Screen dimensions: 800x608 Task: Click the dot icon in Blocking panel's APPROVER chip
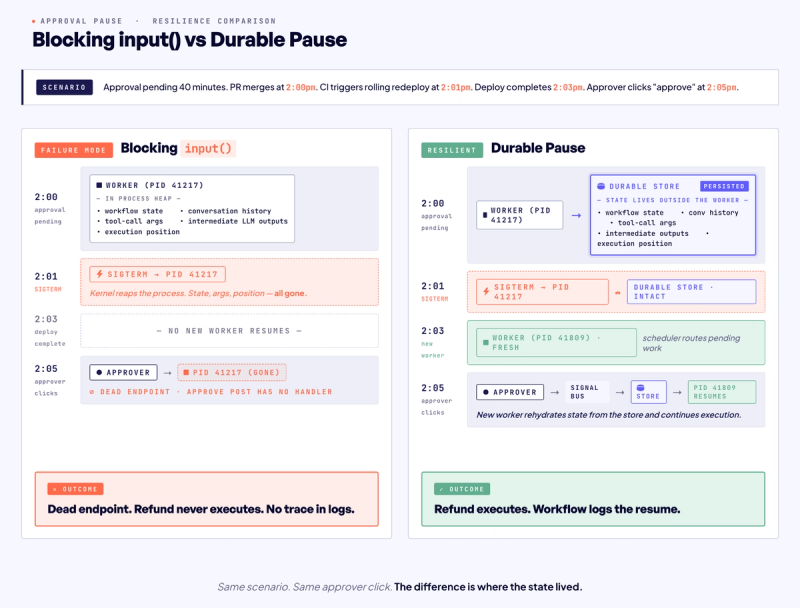[x=99, y=373]
